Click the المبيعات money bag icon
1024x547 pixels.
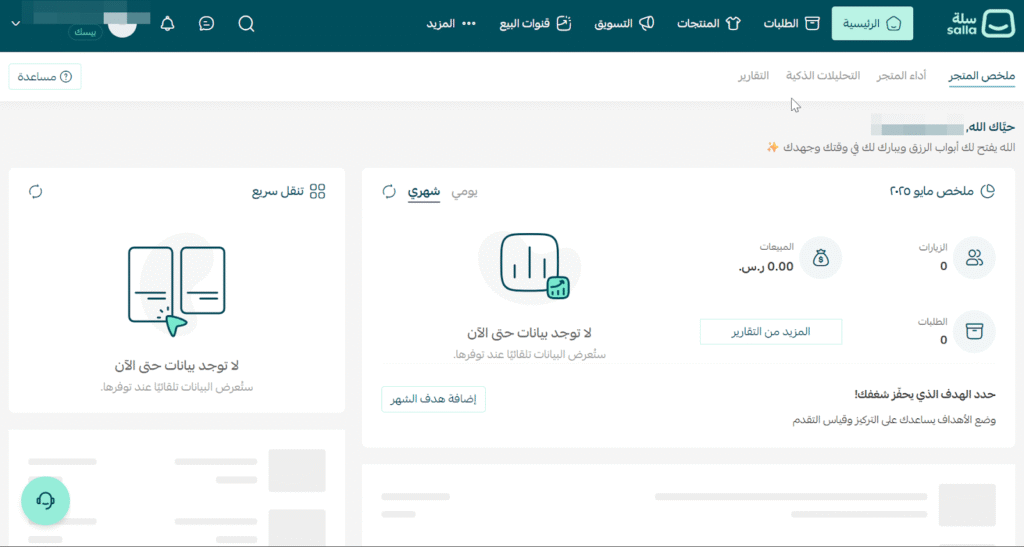tap(821, 258)
